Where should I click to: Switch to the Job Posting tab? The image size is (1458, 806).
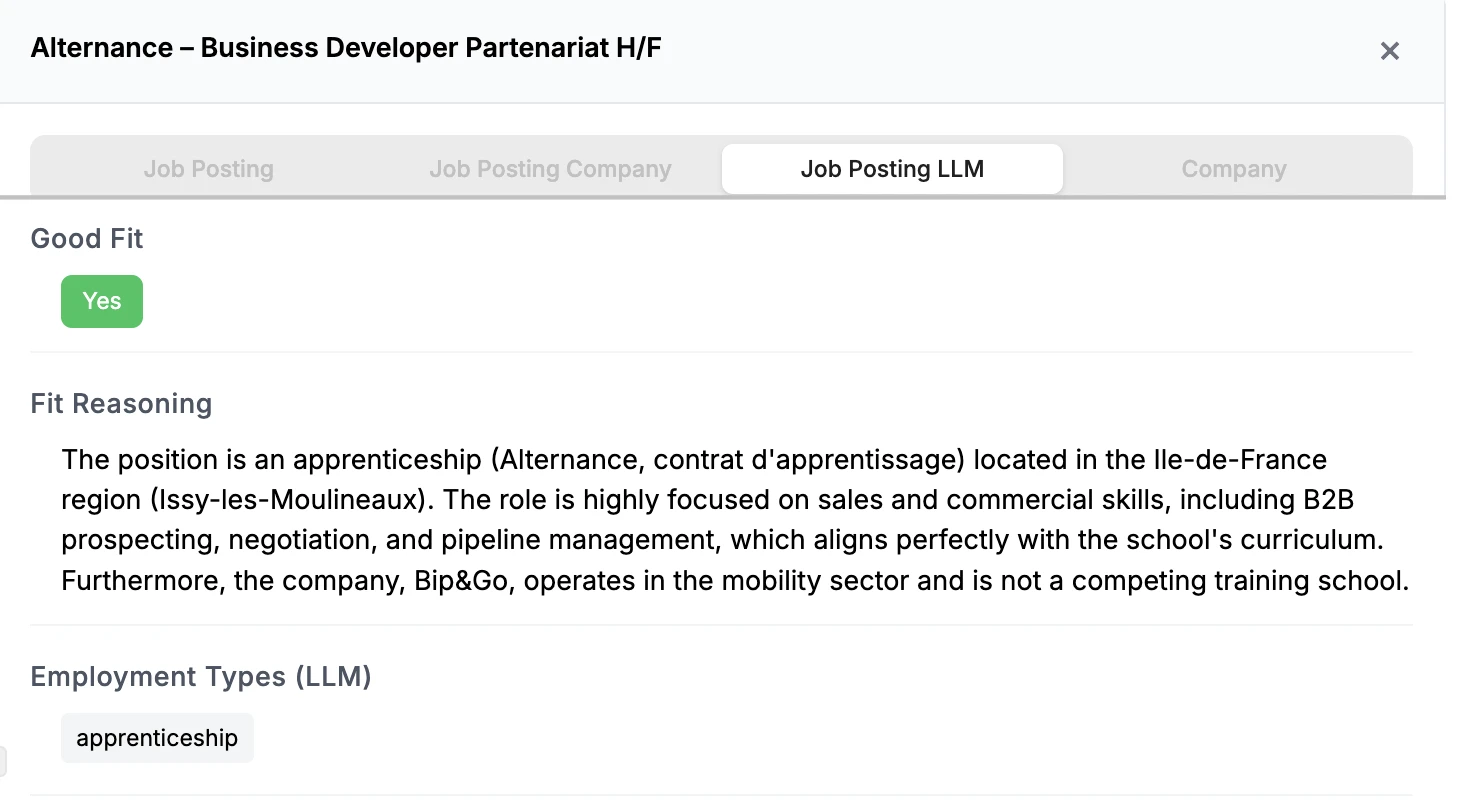pos(208,169)
